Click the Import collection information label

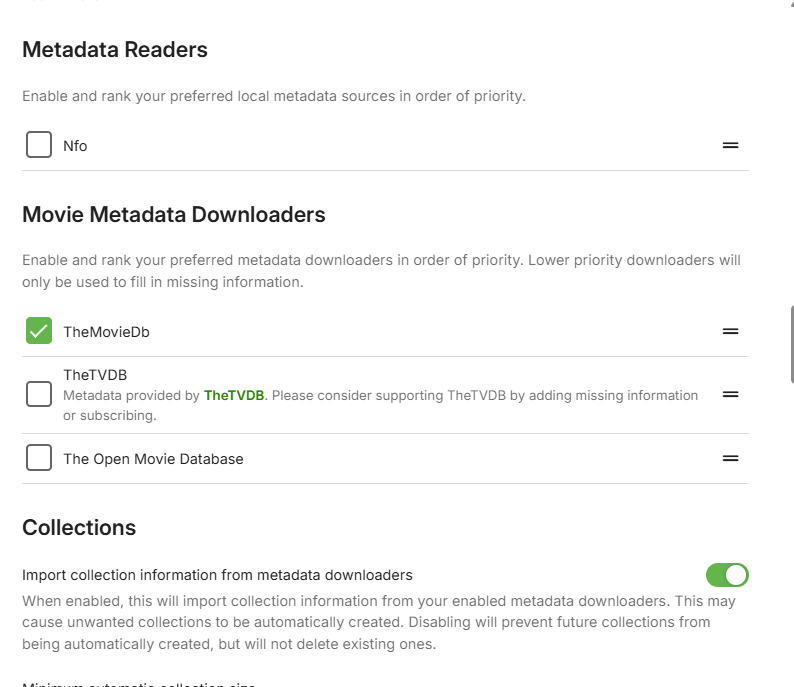point(217,575)
